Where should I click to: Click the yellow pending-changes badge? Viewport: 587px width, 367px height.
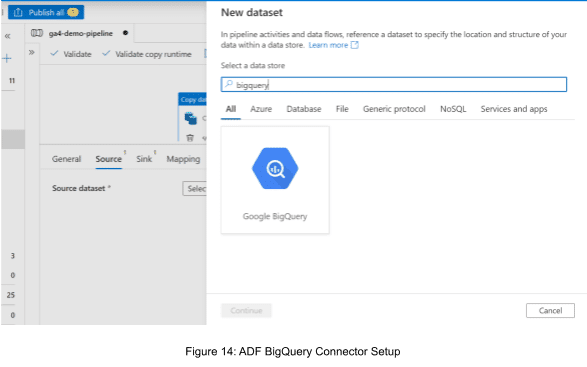(73, 12)
